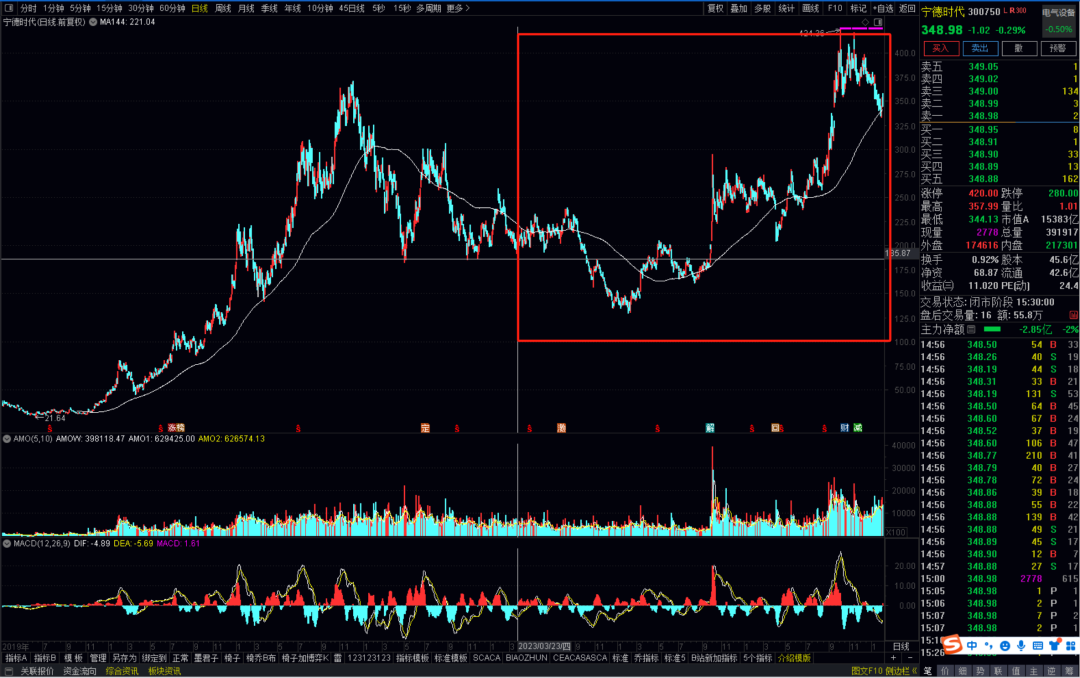Screen dimensions: 1080x678
Task: Click the 电气设备 sector label
Action: 1058,13
